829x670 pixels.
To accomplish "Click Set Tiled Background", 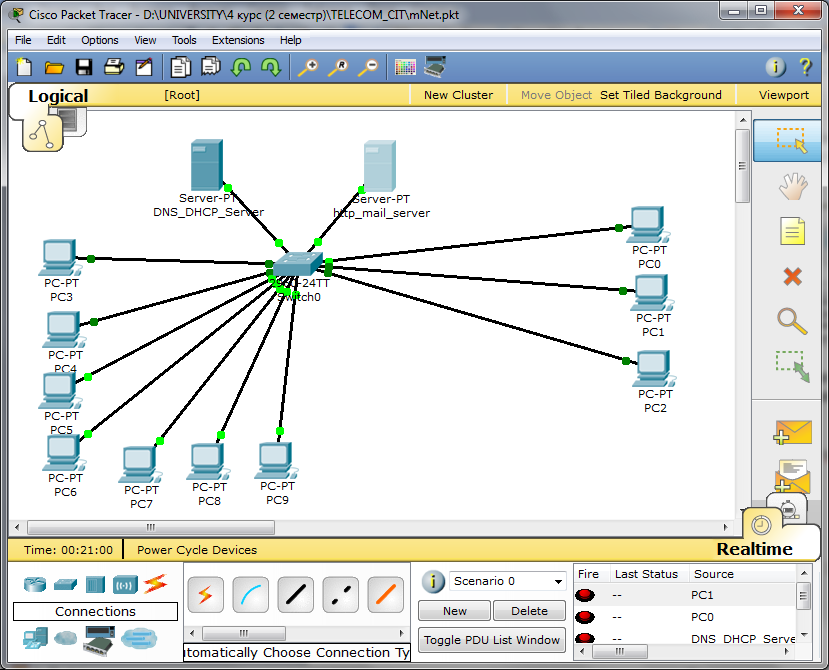I will [660, 95].
